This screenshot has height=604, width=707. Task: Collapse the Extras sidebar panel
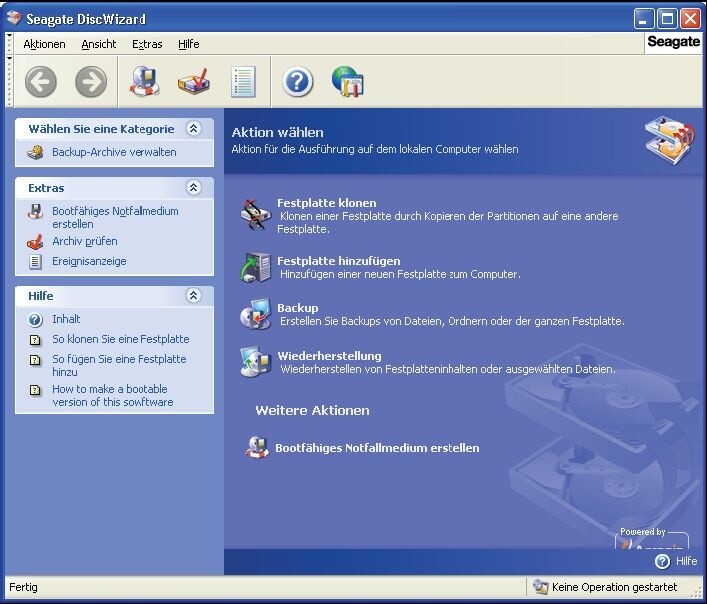point(193,188)
